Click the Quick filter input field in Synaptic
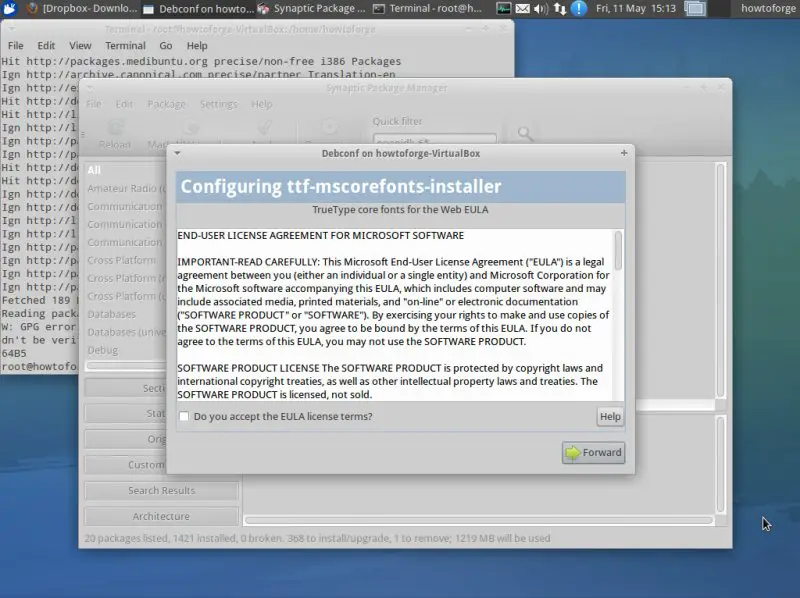Viewport: 800px width, 598px height. [x=434, y=140]
